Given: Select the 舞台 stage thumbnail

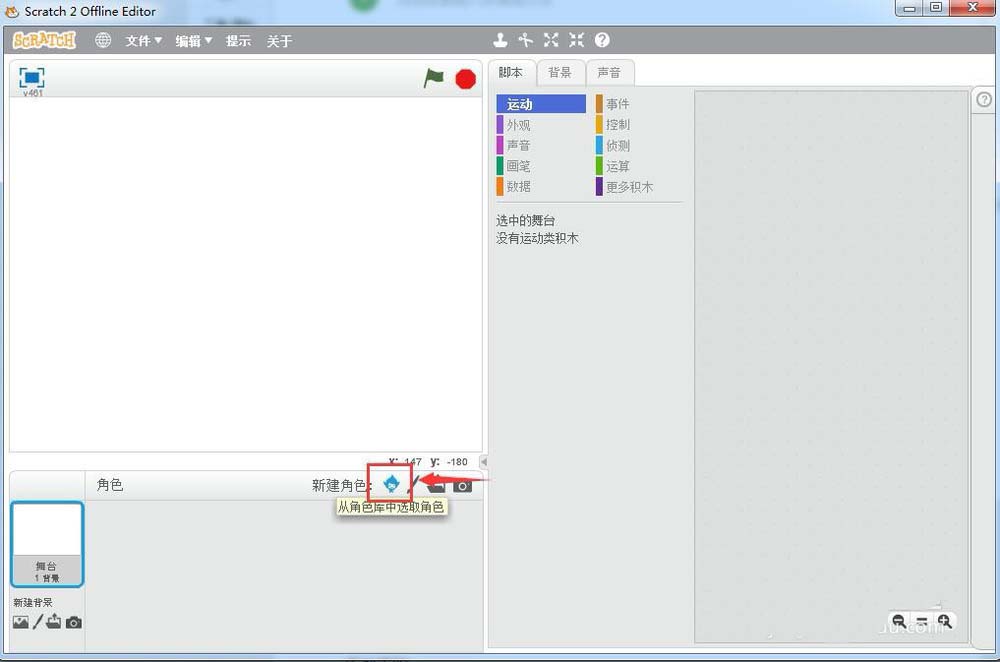Looking at the screenshot, I should [47, 544].
